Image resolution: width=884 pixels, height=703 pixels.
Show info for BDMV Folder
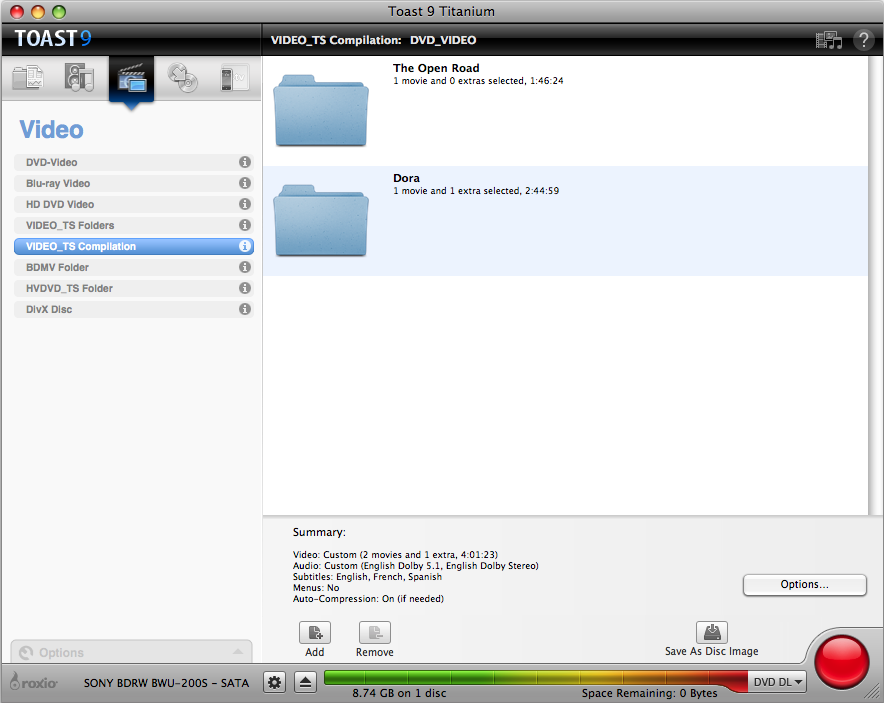(245, 267)
